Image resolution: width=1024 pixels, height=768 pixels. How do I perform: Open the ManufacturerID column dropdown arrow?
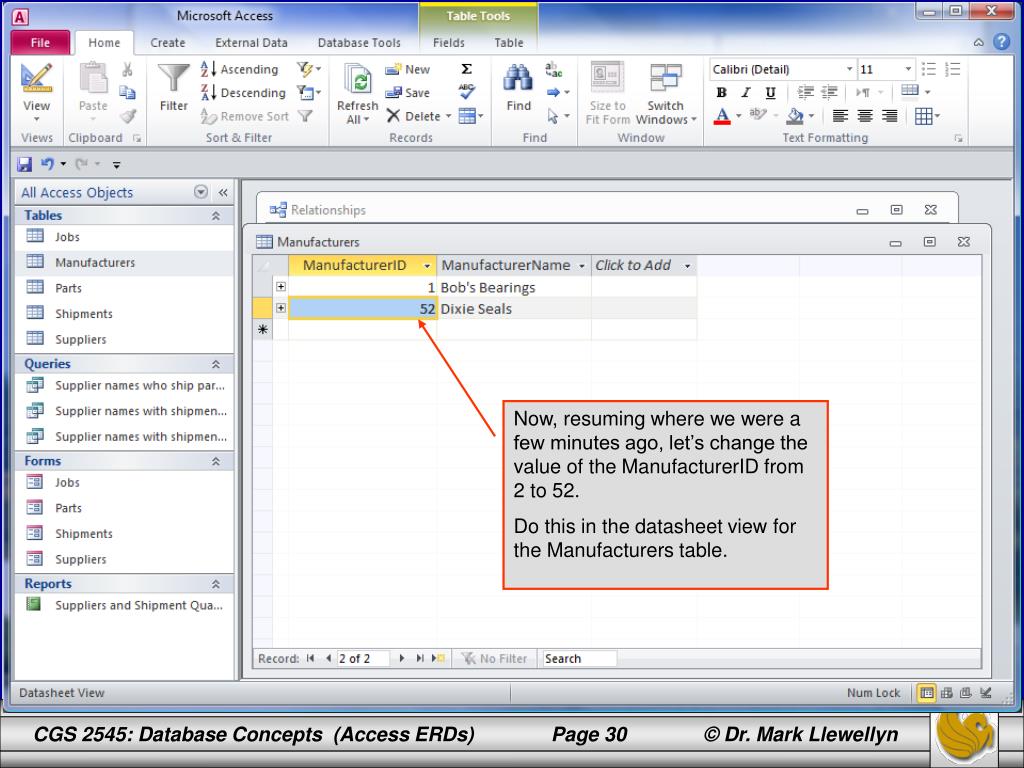coord(427,266)
